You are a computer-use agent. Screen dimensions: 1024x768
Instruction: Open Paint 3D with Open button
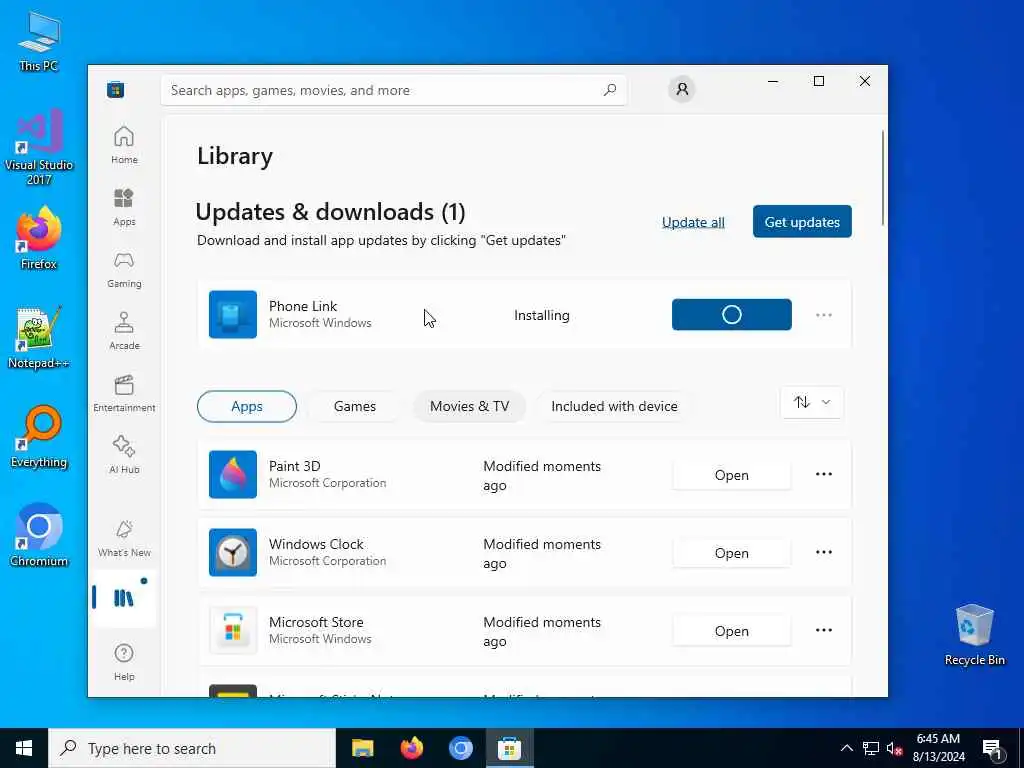pyautogui.click(x=731, y=475)
